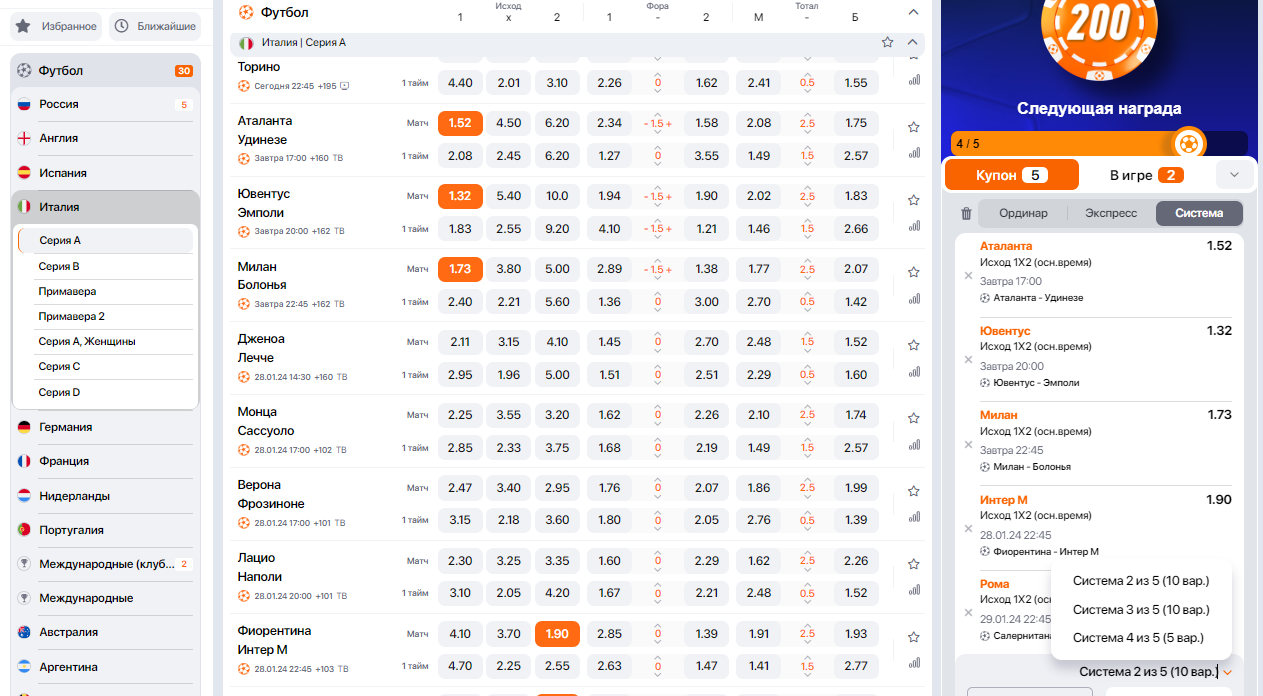Open statistics chart for Lazio–Napoli
This screenshot has height=696, width=1263.
coord(914,590)
